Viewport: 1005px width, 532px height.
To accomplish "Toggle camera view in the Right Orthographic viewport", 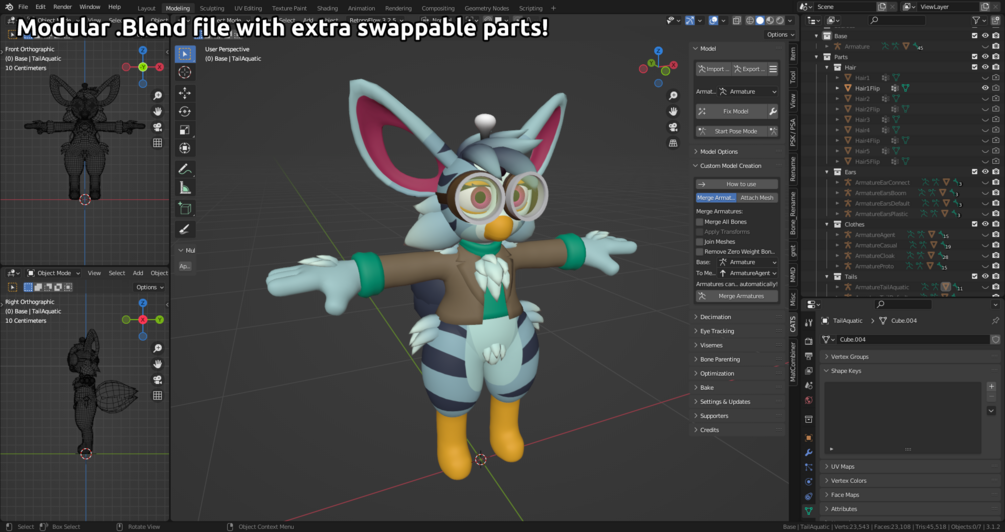I will click(x=157, y=380).
